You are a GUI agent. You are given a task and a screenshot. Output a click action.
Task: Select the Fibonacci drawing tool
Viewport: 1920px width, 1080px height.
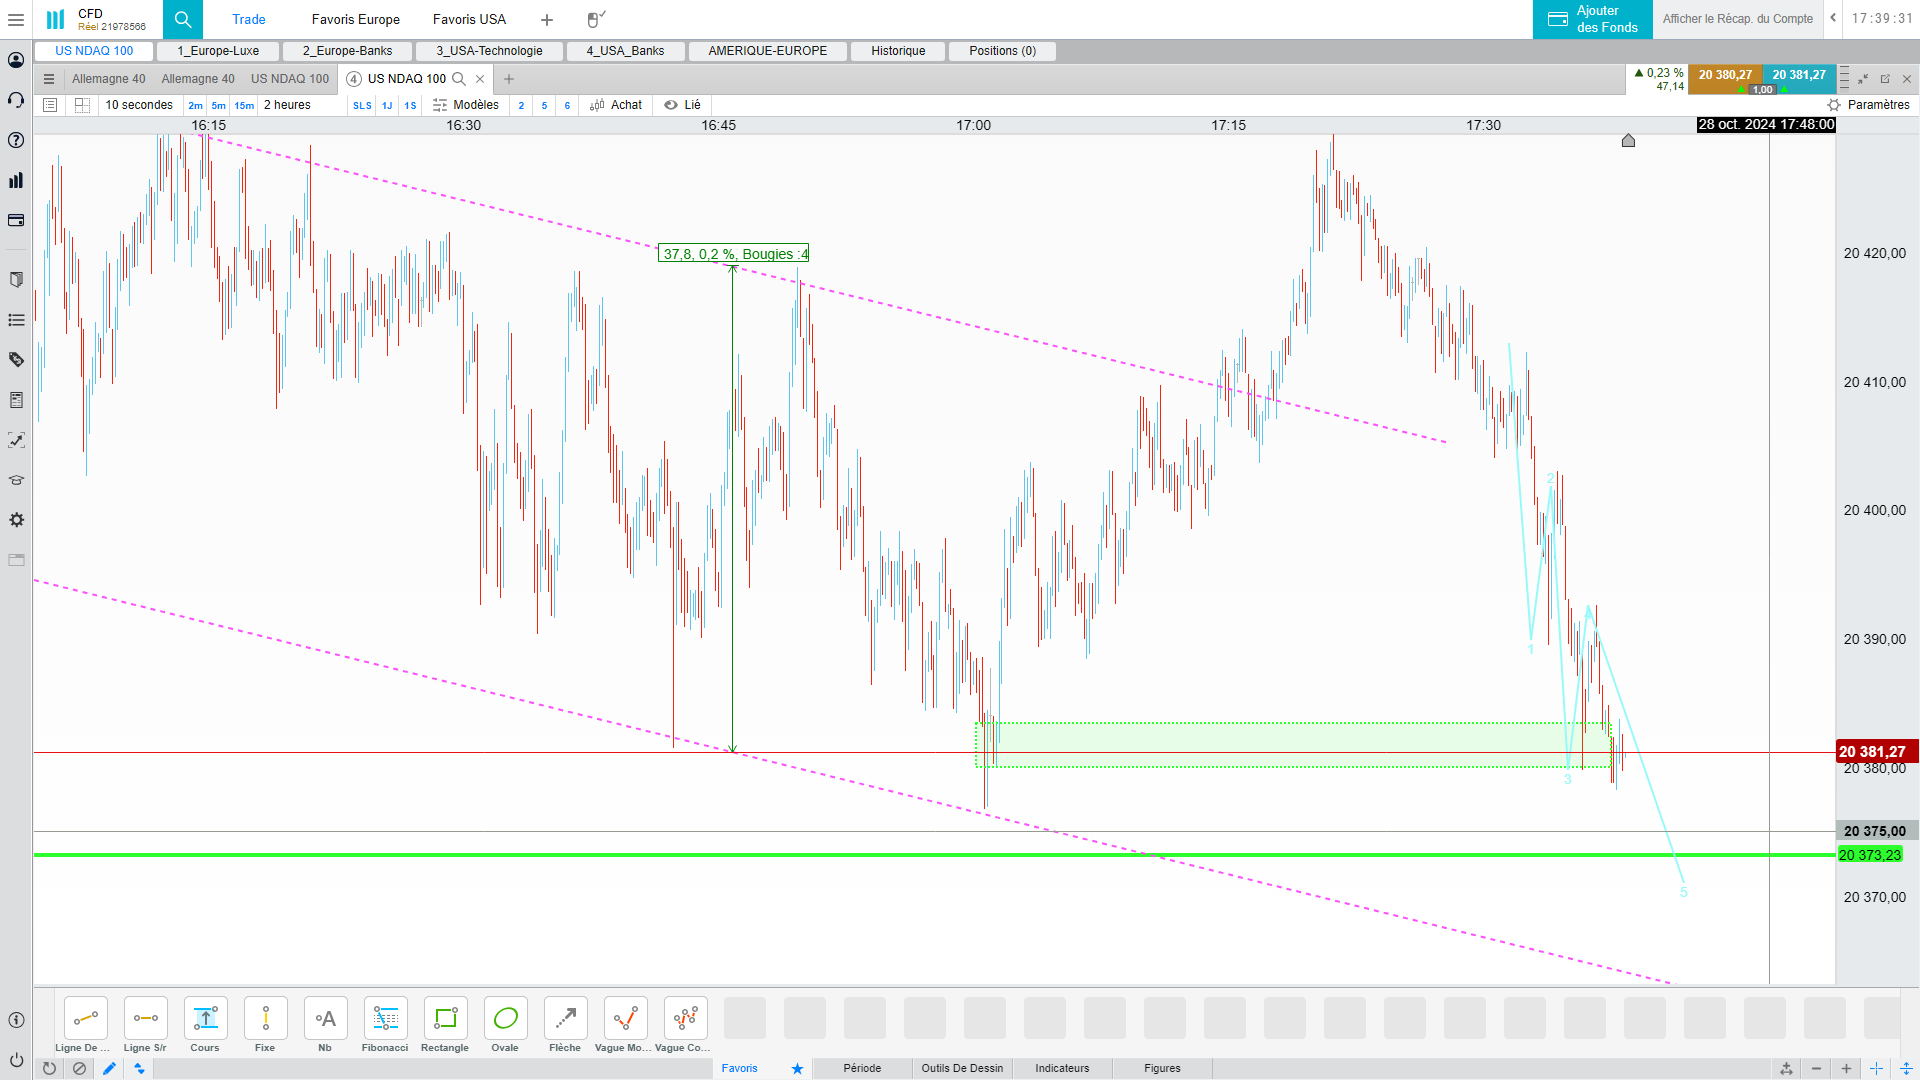(385, 1019)
